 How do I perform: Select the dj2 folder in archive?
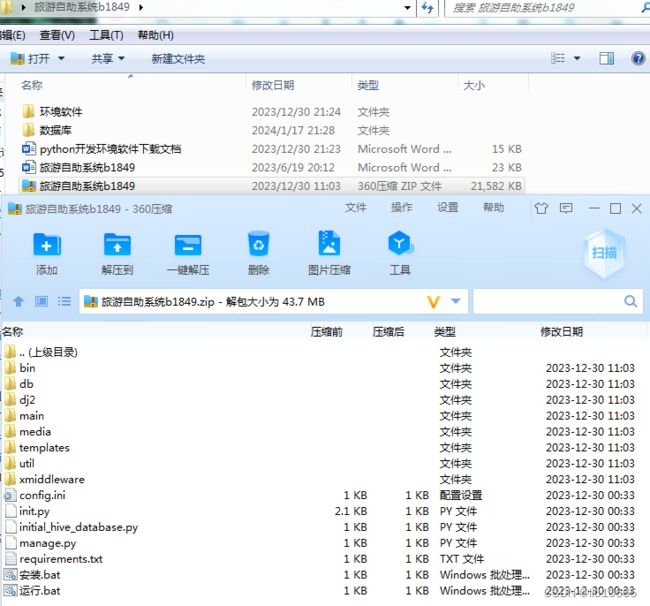click(x=20, y=400)
